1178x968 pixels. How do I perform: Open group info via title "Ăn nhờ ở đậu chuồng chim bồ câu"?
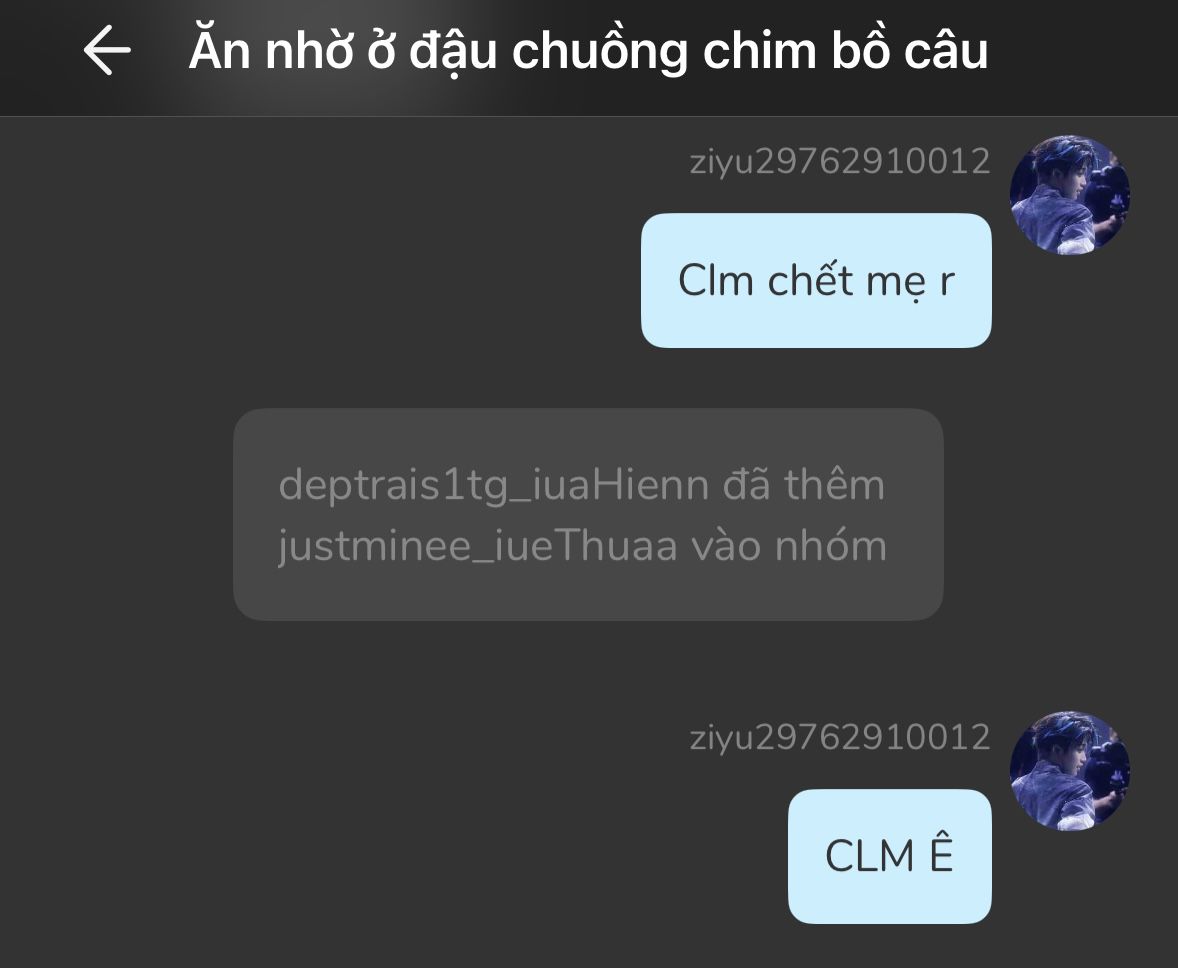pos(587,51)
